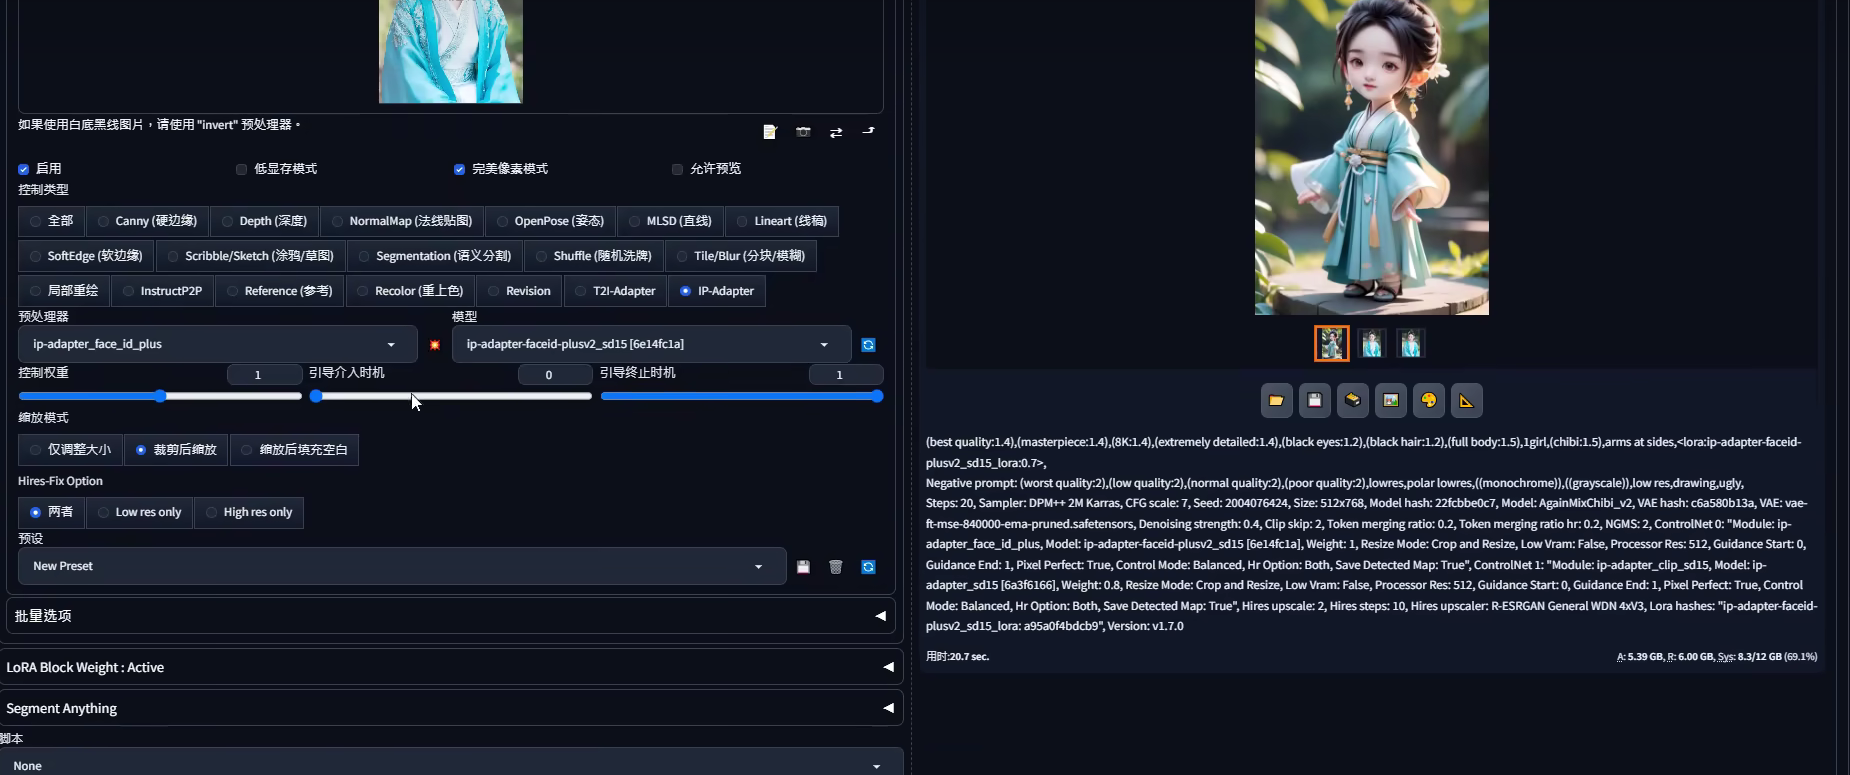Viewport: 1850px width, 775px height.
Task: Select High res only option
Action: pyautogui.click(x=248, y=512)
